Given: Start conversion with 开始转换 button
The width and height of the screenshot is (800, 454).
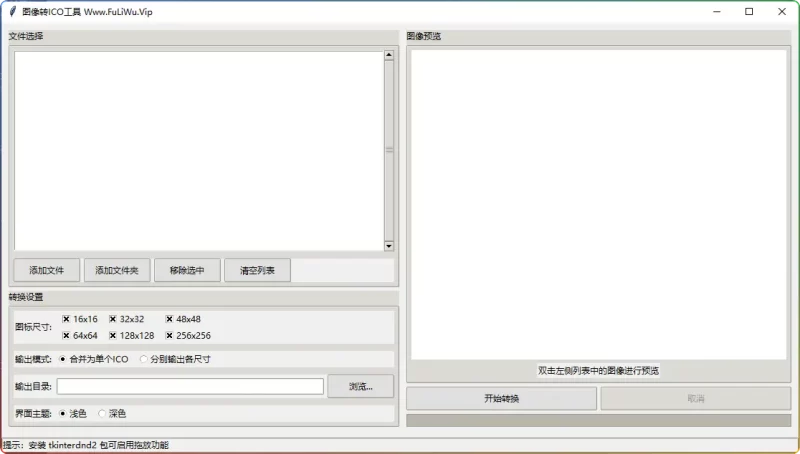Looking at the screenshot, I should point(501,398).
